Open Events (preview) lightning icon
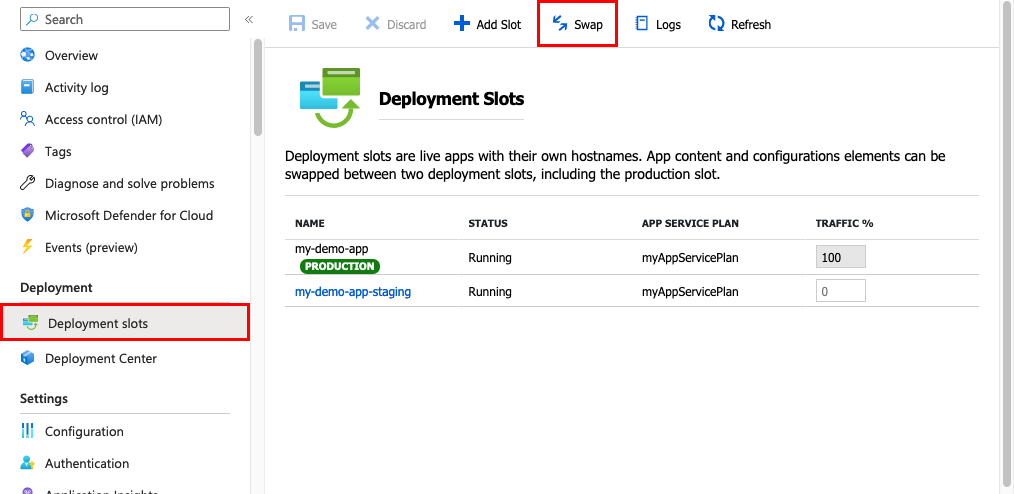Screen dimensions: 1014x494 click(28, 246)
